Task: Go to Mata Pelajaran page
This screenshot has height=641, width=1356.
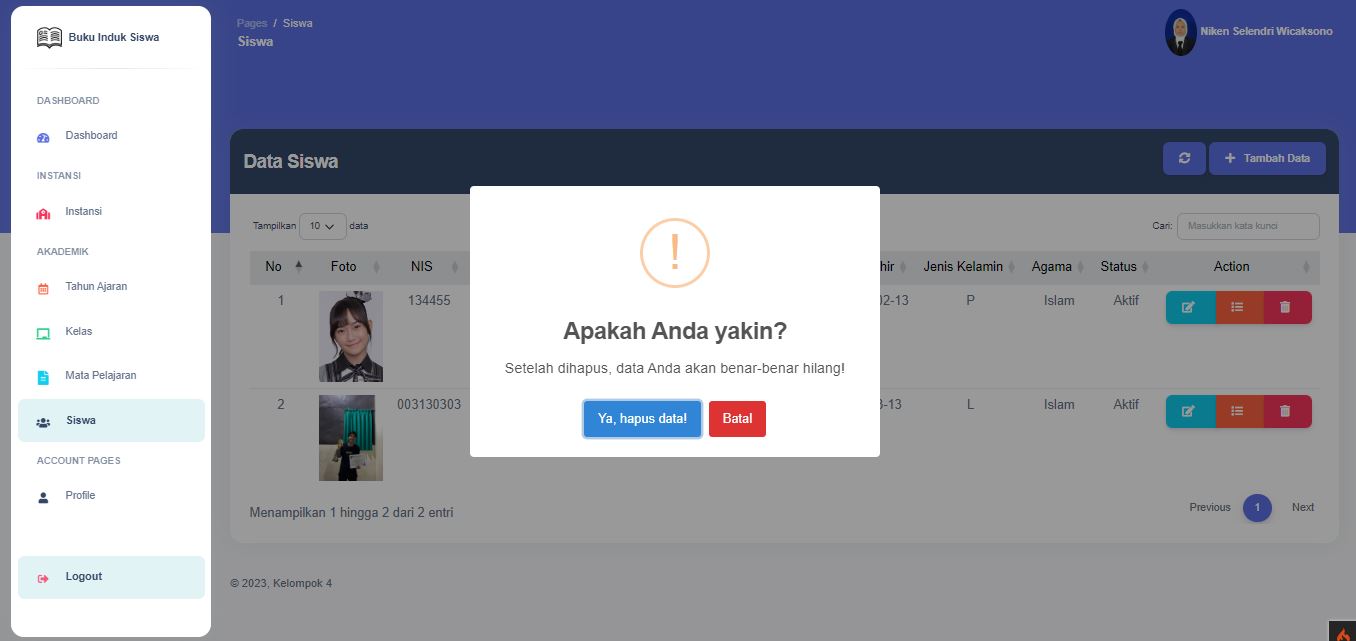Action: point(100,376)
